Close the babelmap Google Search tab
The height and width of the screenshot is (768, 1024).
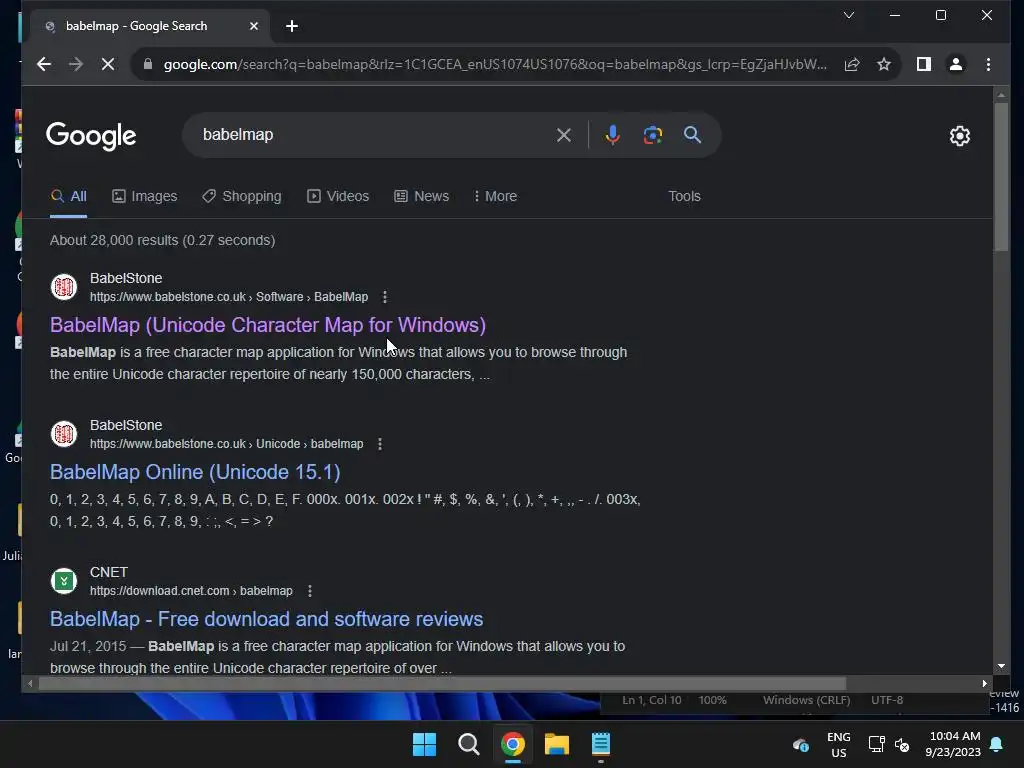[254, 26]
